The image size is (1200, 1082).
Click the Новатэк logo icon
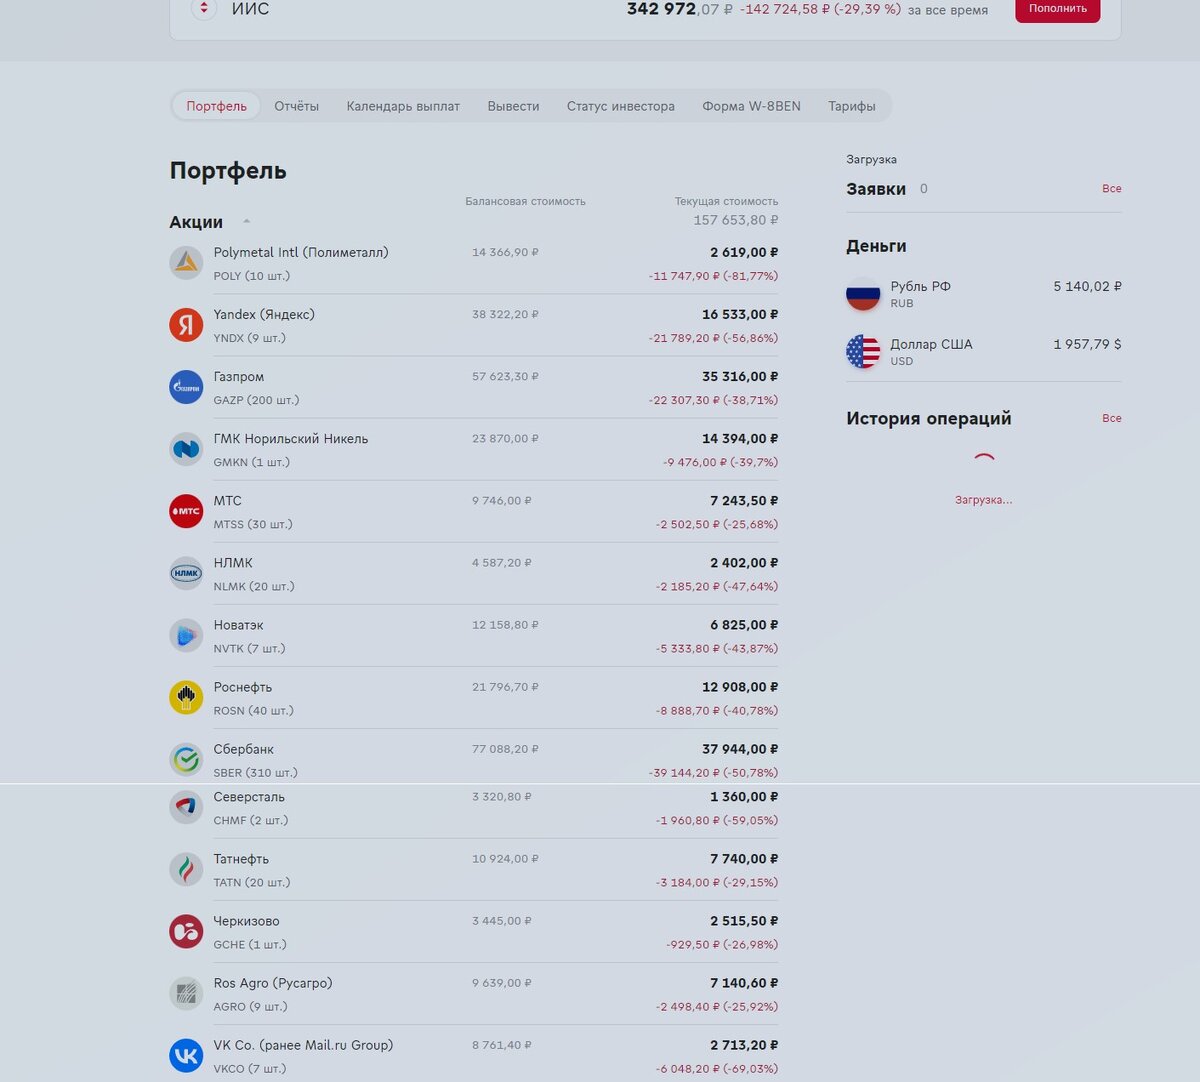click(186, 635)
